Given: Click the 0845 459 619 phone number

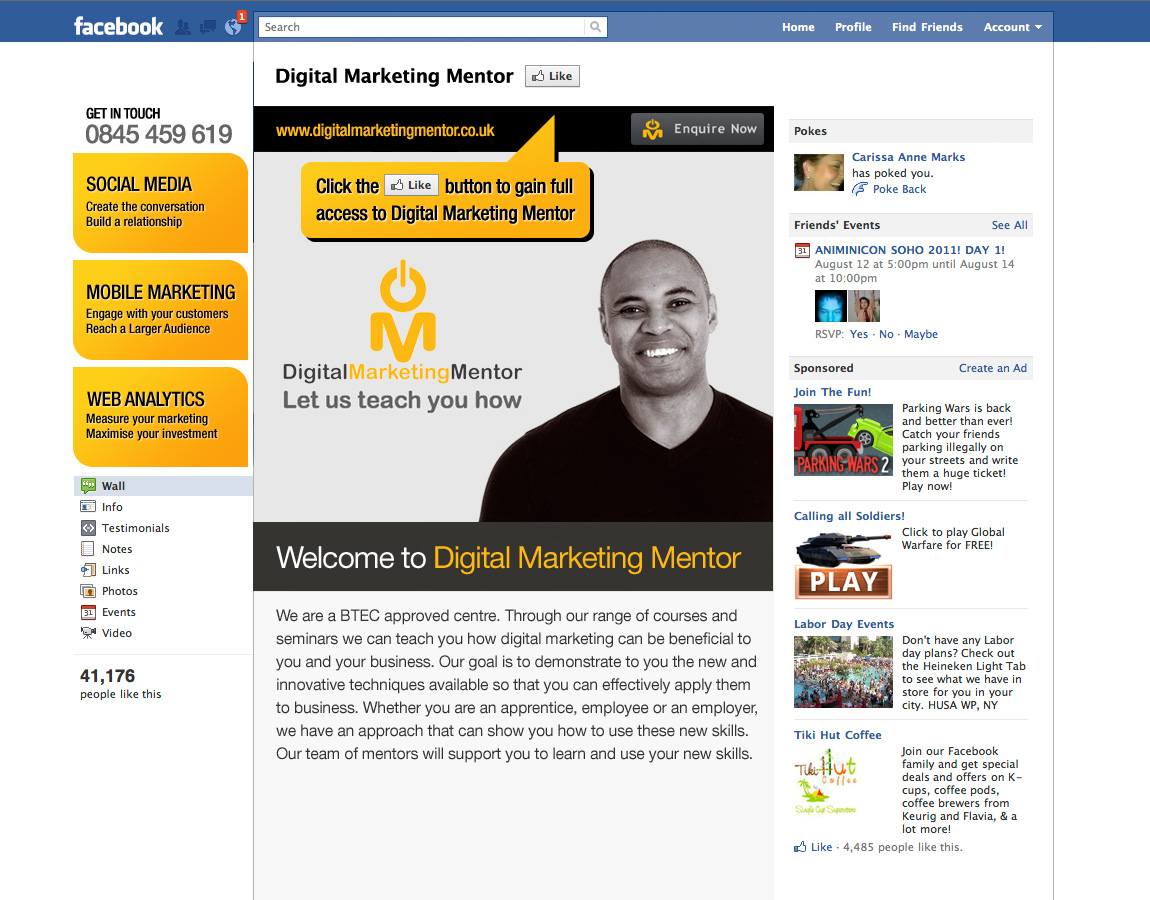Looking at the screenshot, I should [158, 134].
